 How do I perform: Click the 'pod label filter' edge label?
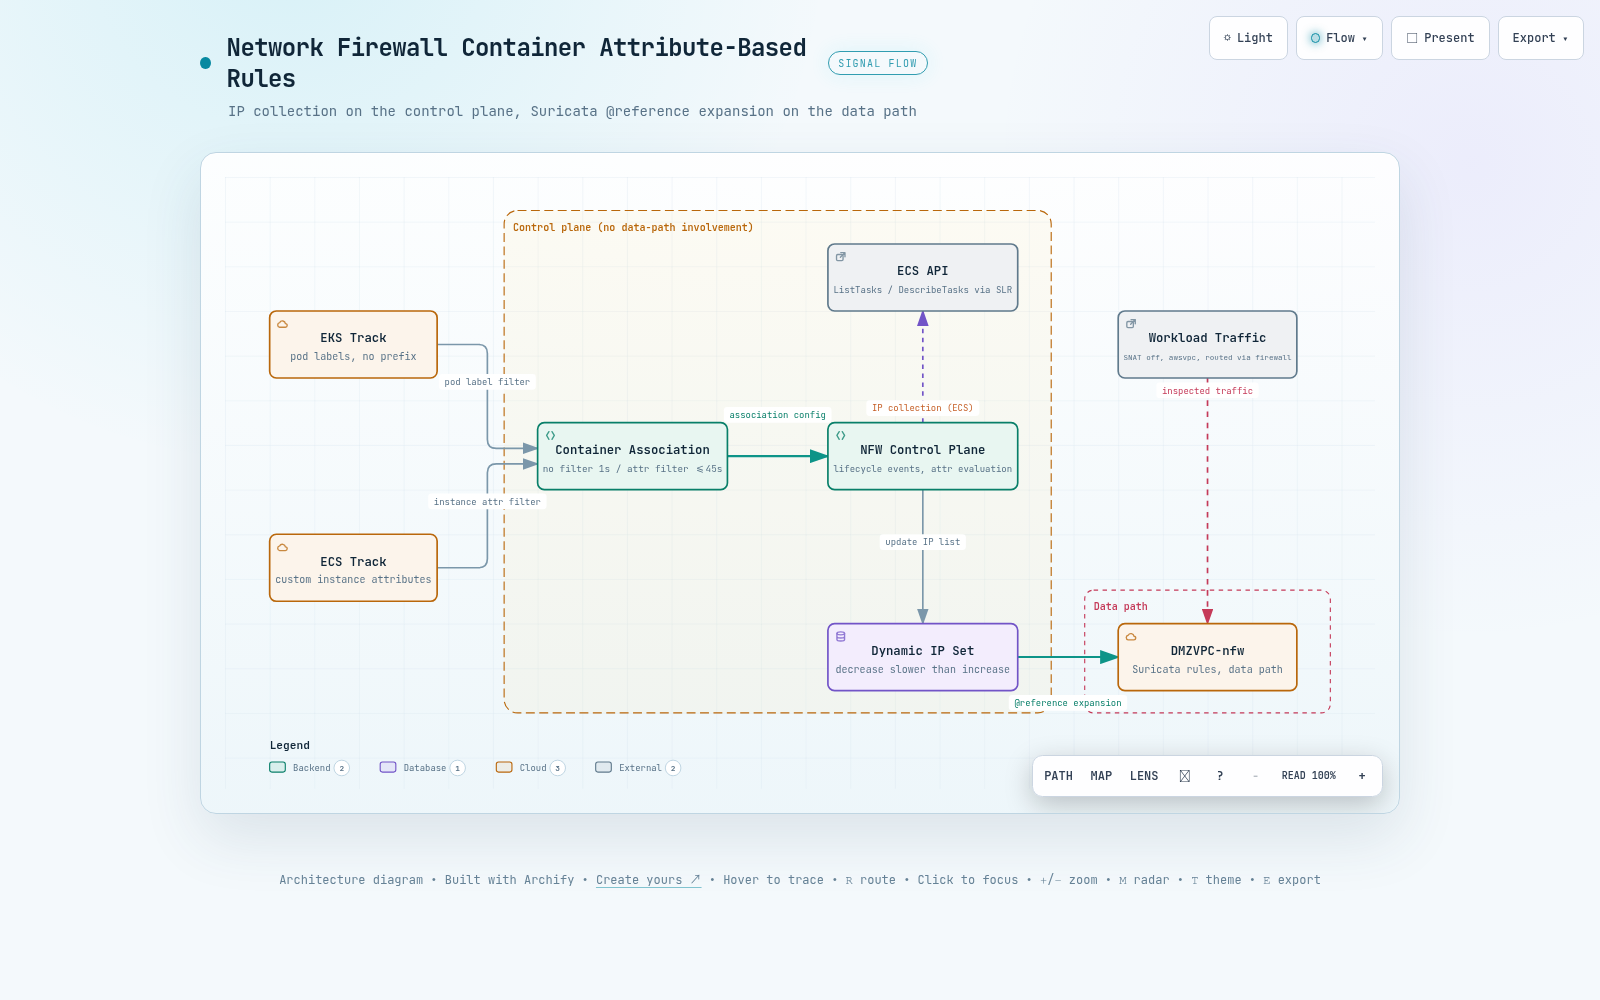click(x=487, y=382)
